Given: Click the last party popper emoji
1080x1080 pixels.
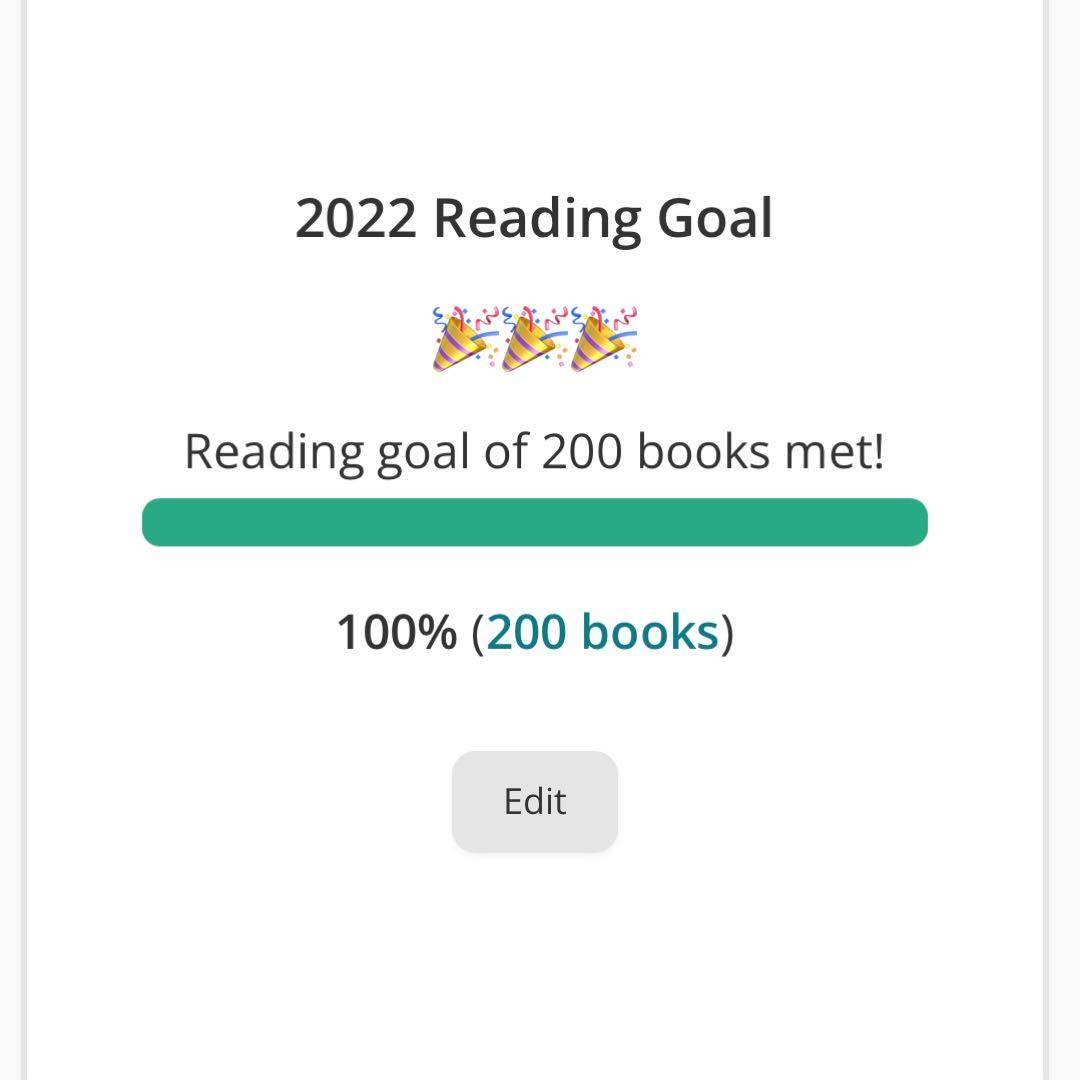Looking at the screenshot, I should 604,340.
